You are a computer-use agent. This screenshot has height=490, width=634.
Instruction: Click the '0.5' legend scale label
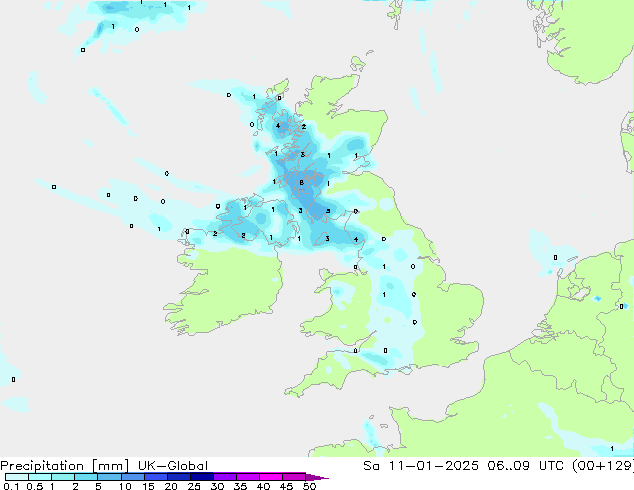35,486
